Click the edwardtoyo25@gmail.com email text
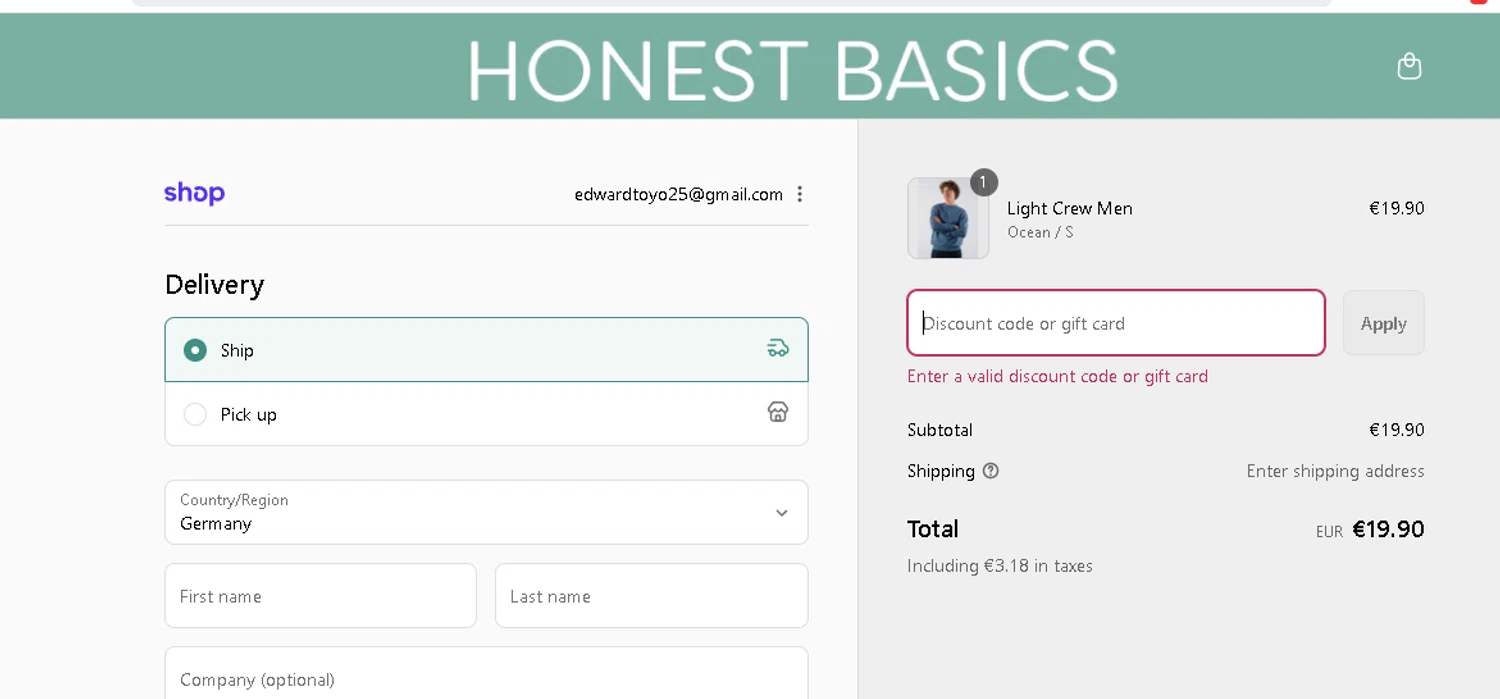Image resolution: width=1500 pixels, height=699 pixels. [x=678, y=194]
